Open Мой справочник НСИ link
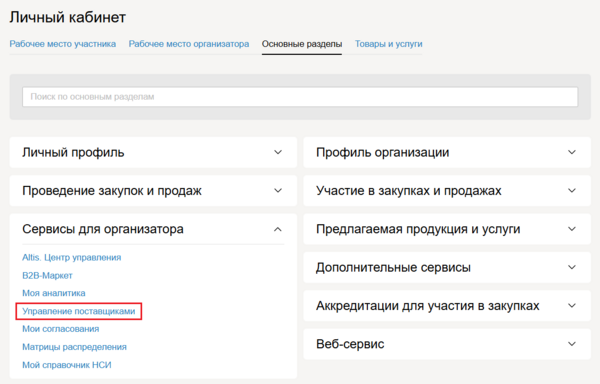The image size is (600, 384). (x=67, y=365)
